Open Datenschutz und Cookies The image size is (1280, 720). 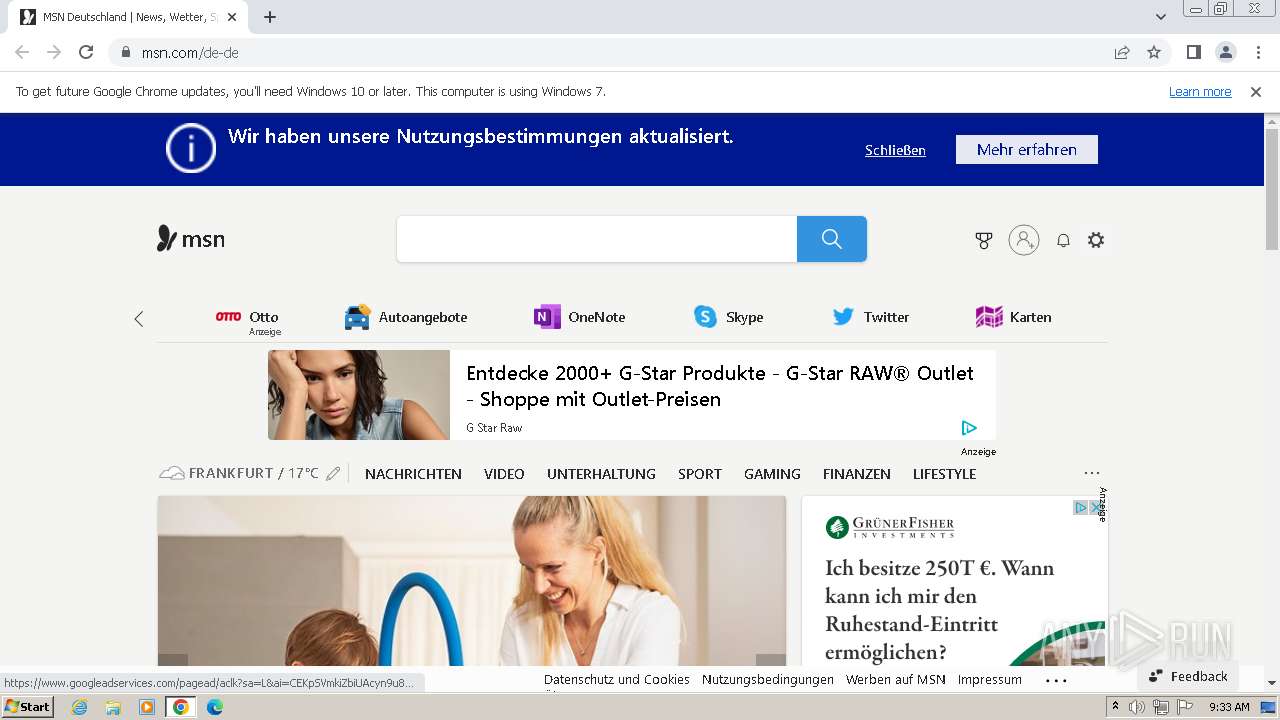click(617, 679)
